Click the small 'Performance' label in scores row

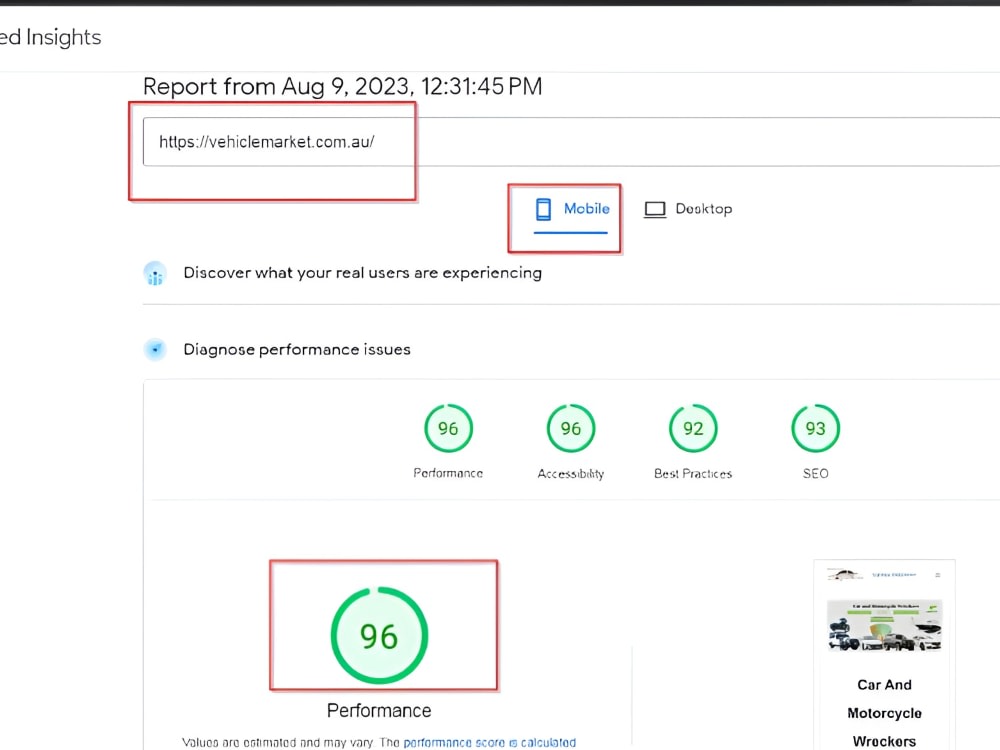click(x=448, y=473)
